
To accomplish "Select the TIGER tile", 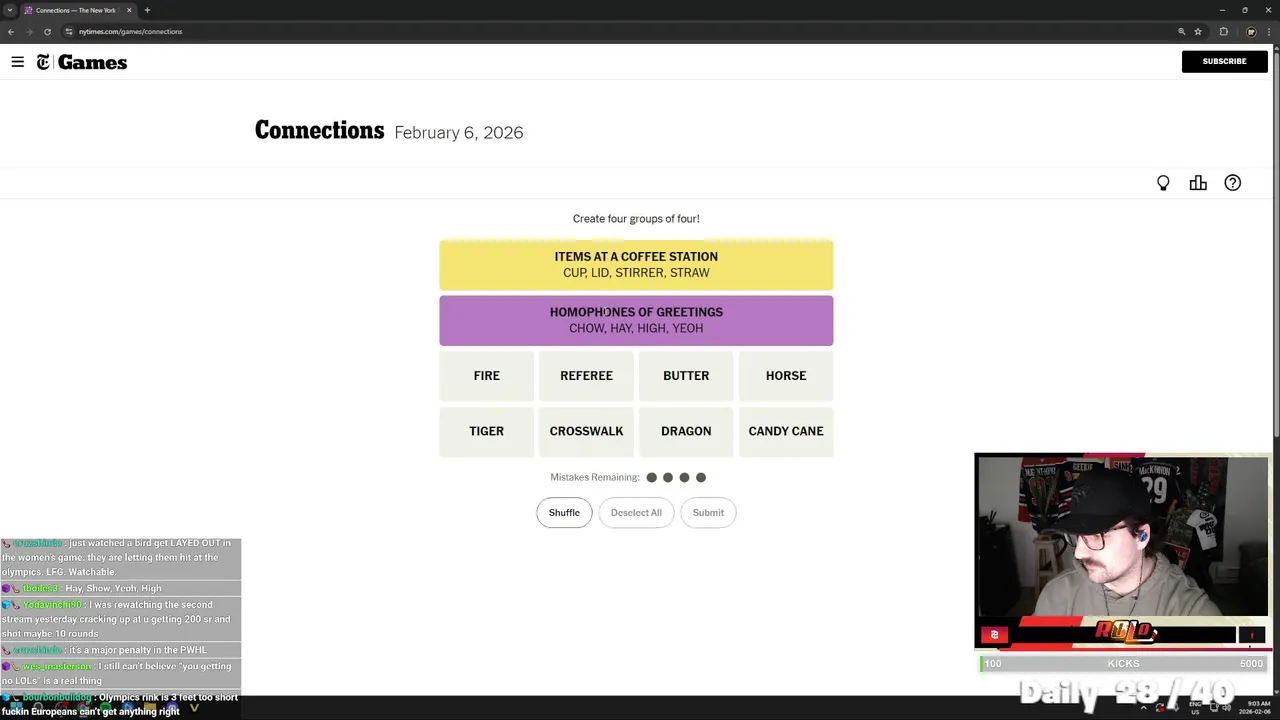I will coord(487,431).
